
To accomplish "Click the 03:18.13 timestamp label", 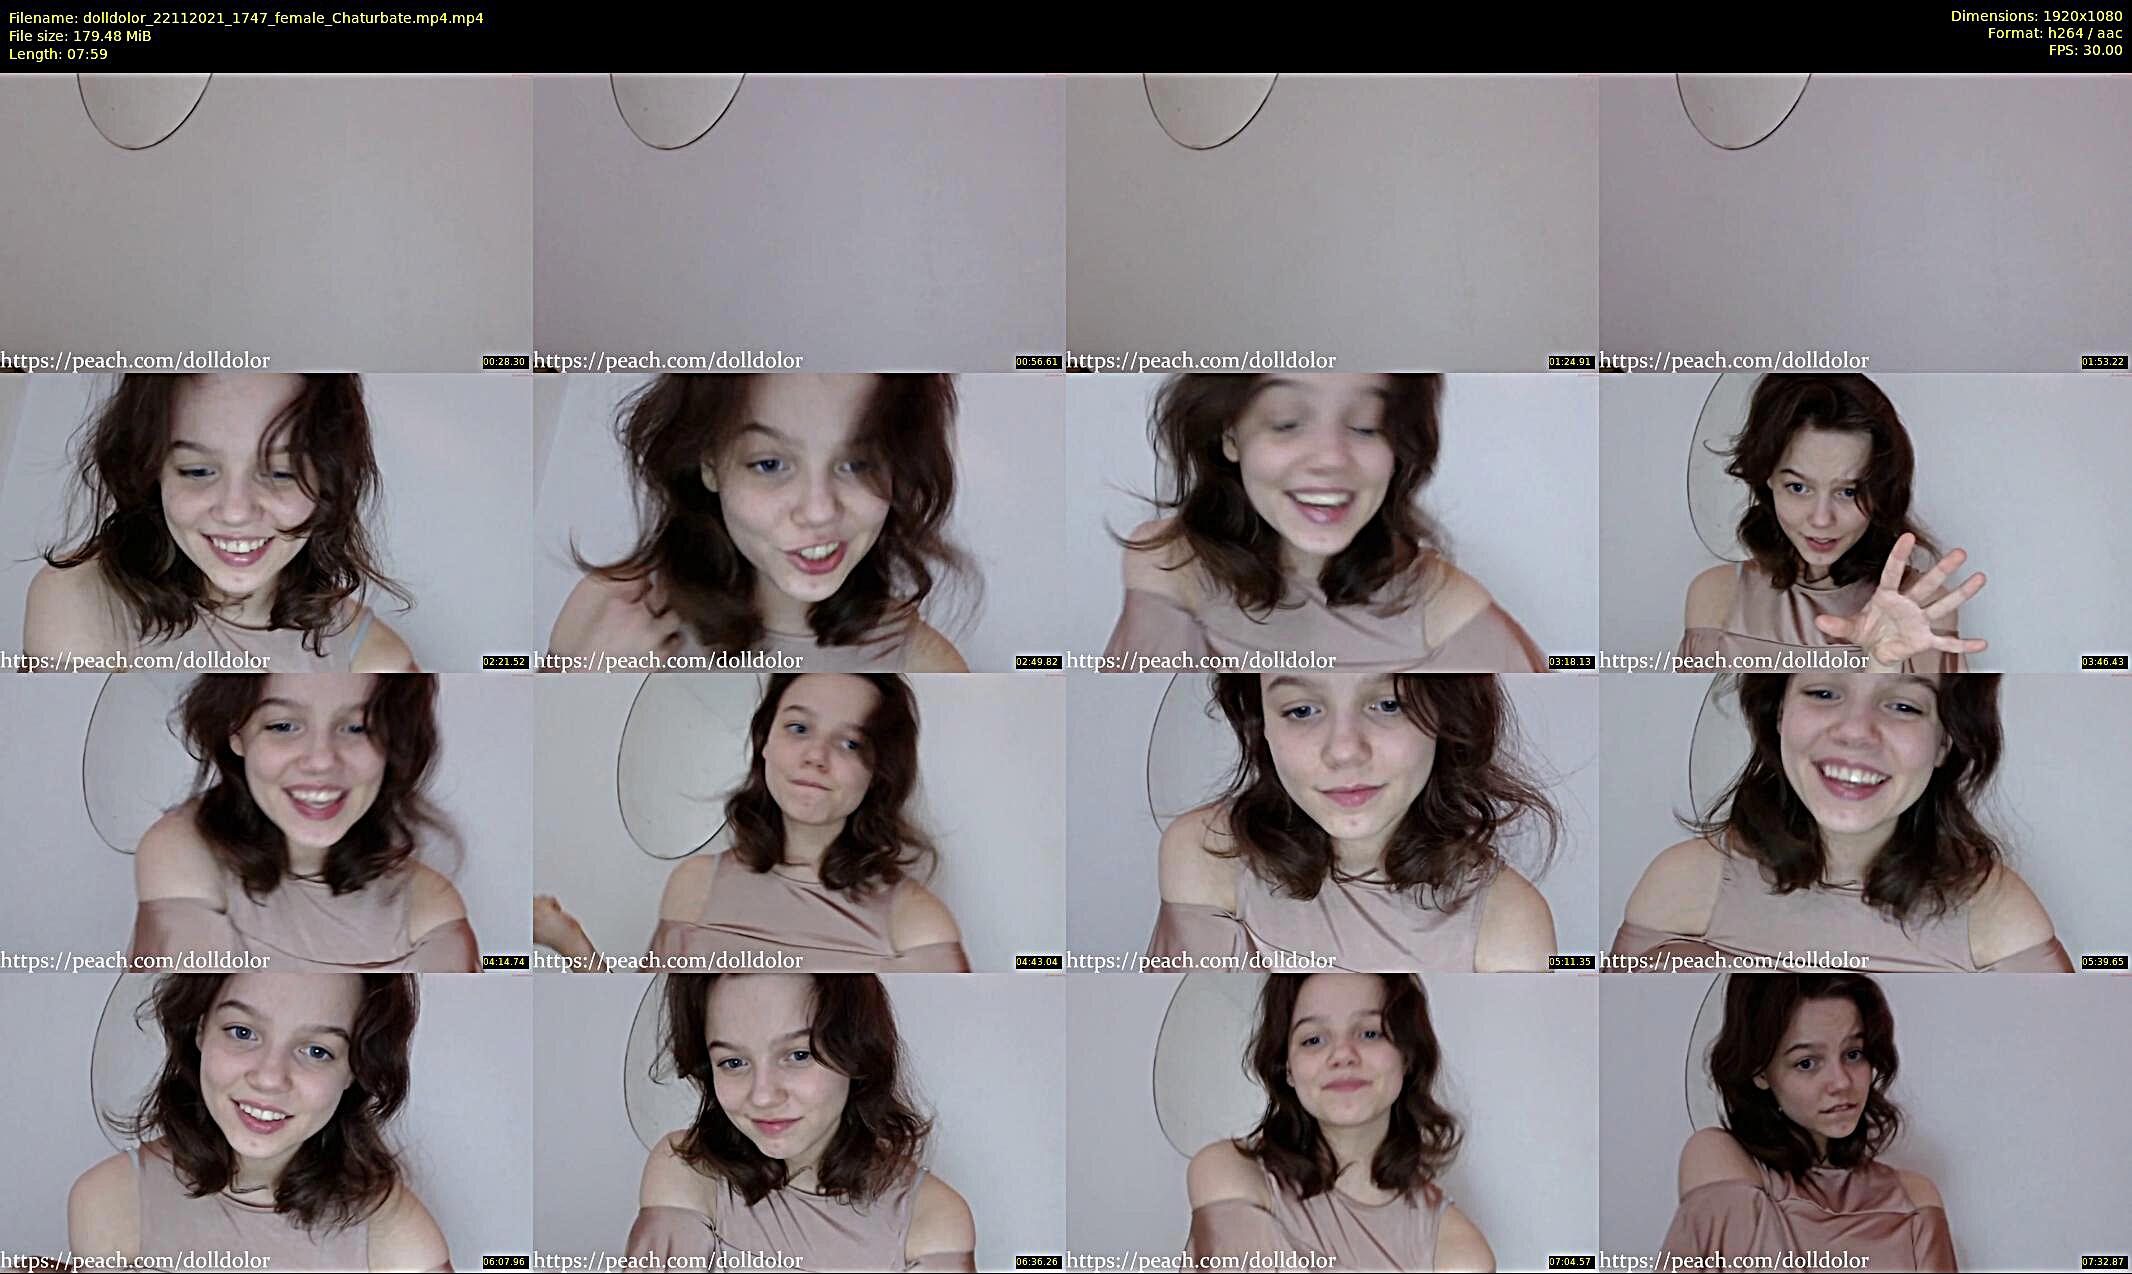I will 1570,662.
